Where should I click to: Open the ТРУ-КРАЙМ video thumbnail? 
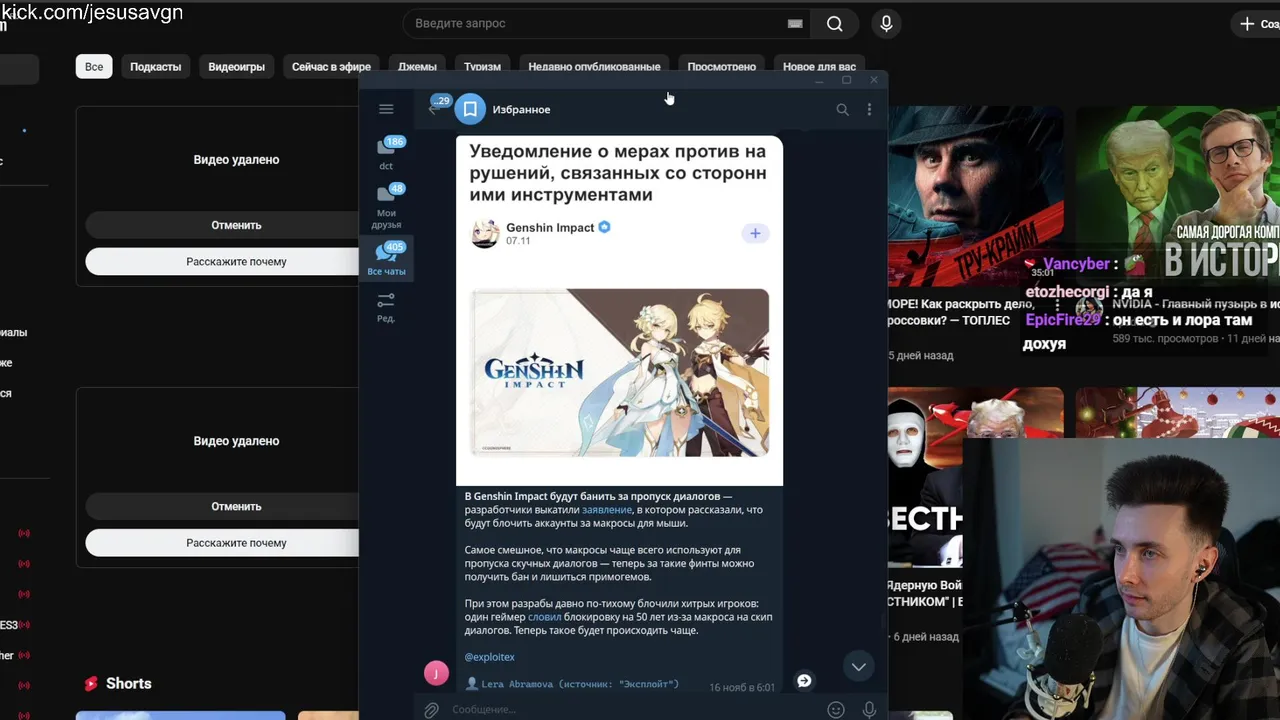click(975, 196)
